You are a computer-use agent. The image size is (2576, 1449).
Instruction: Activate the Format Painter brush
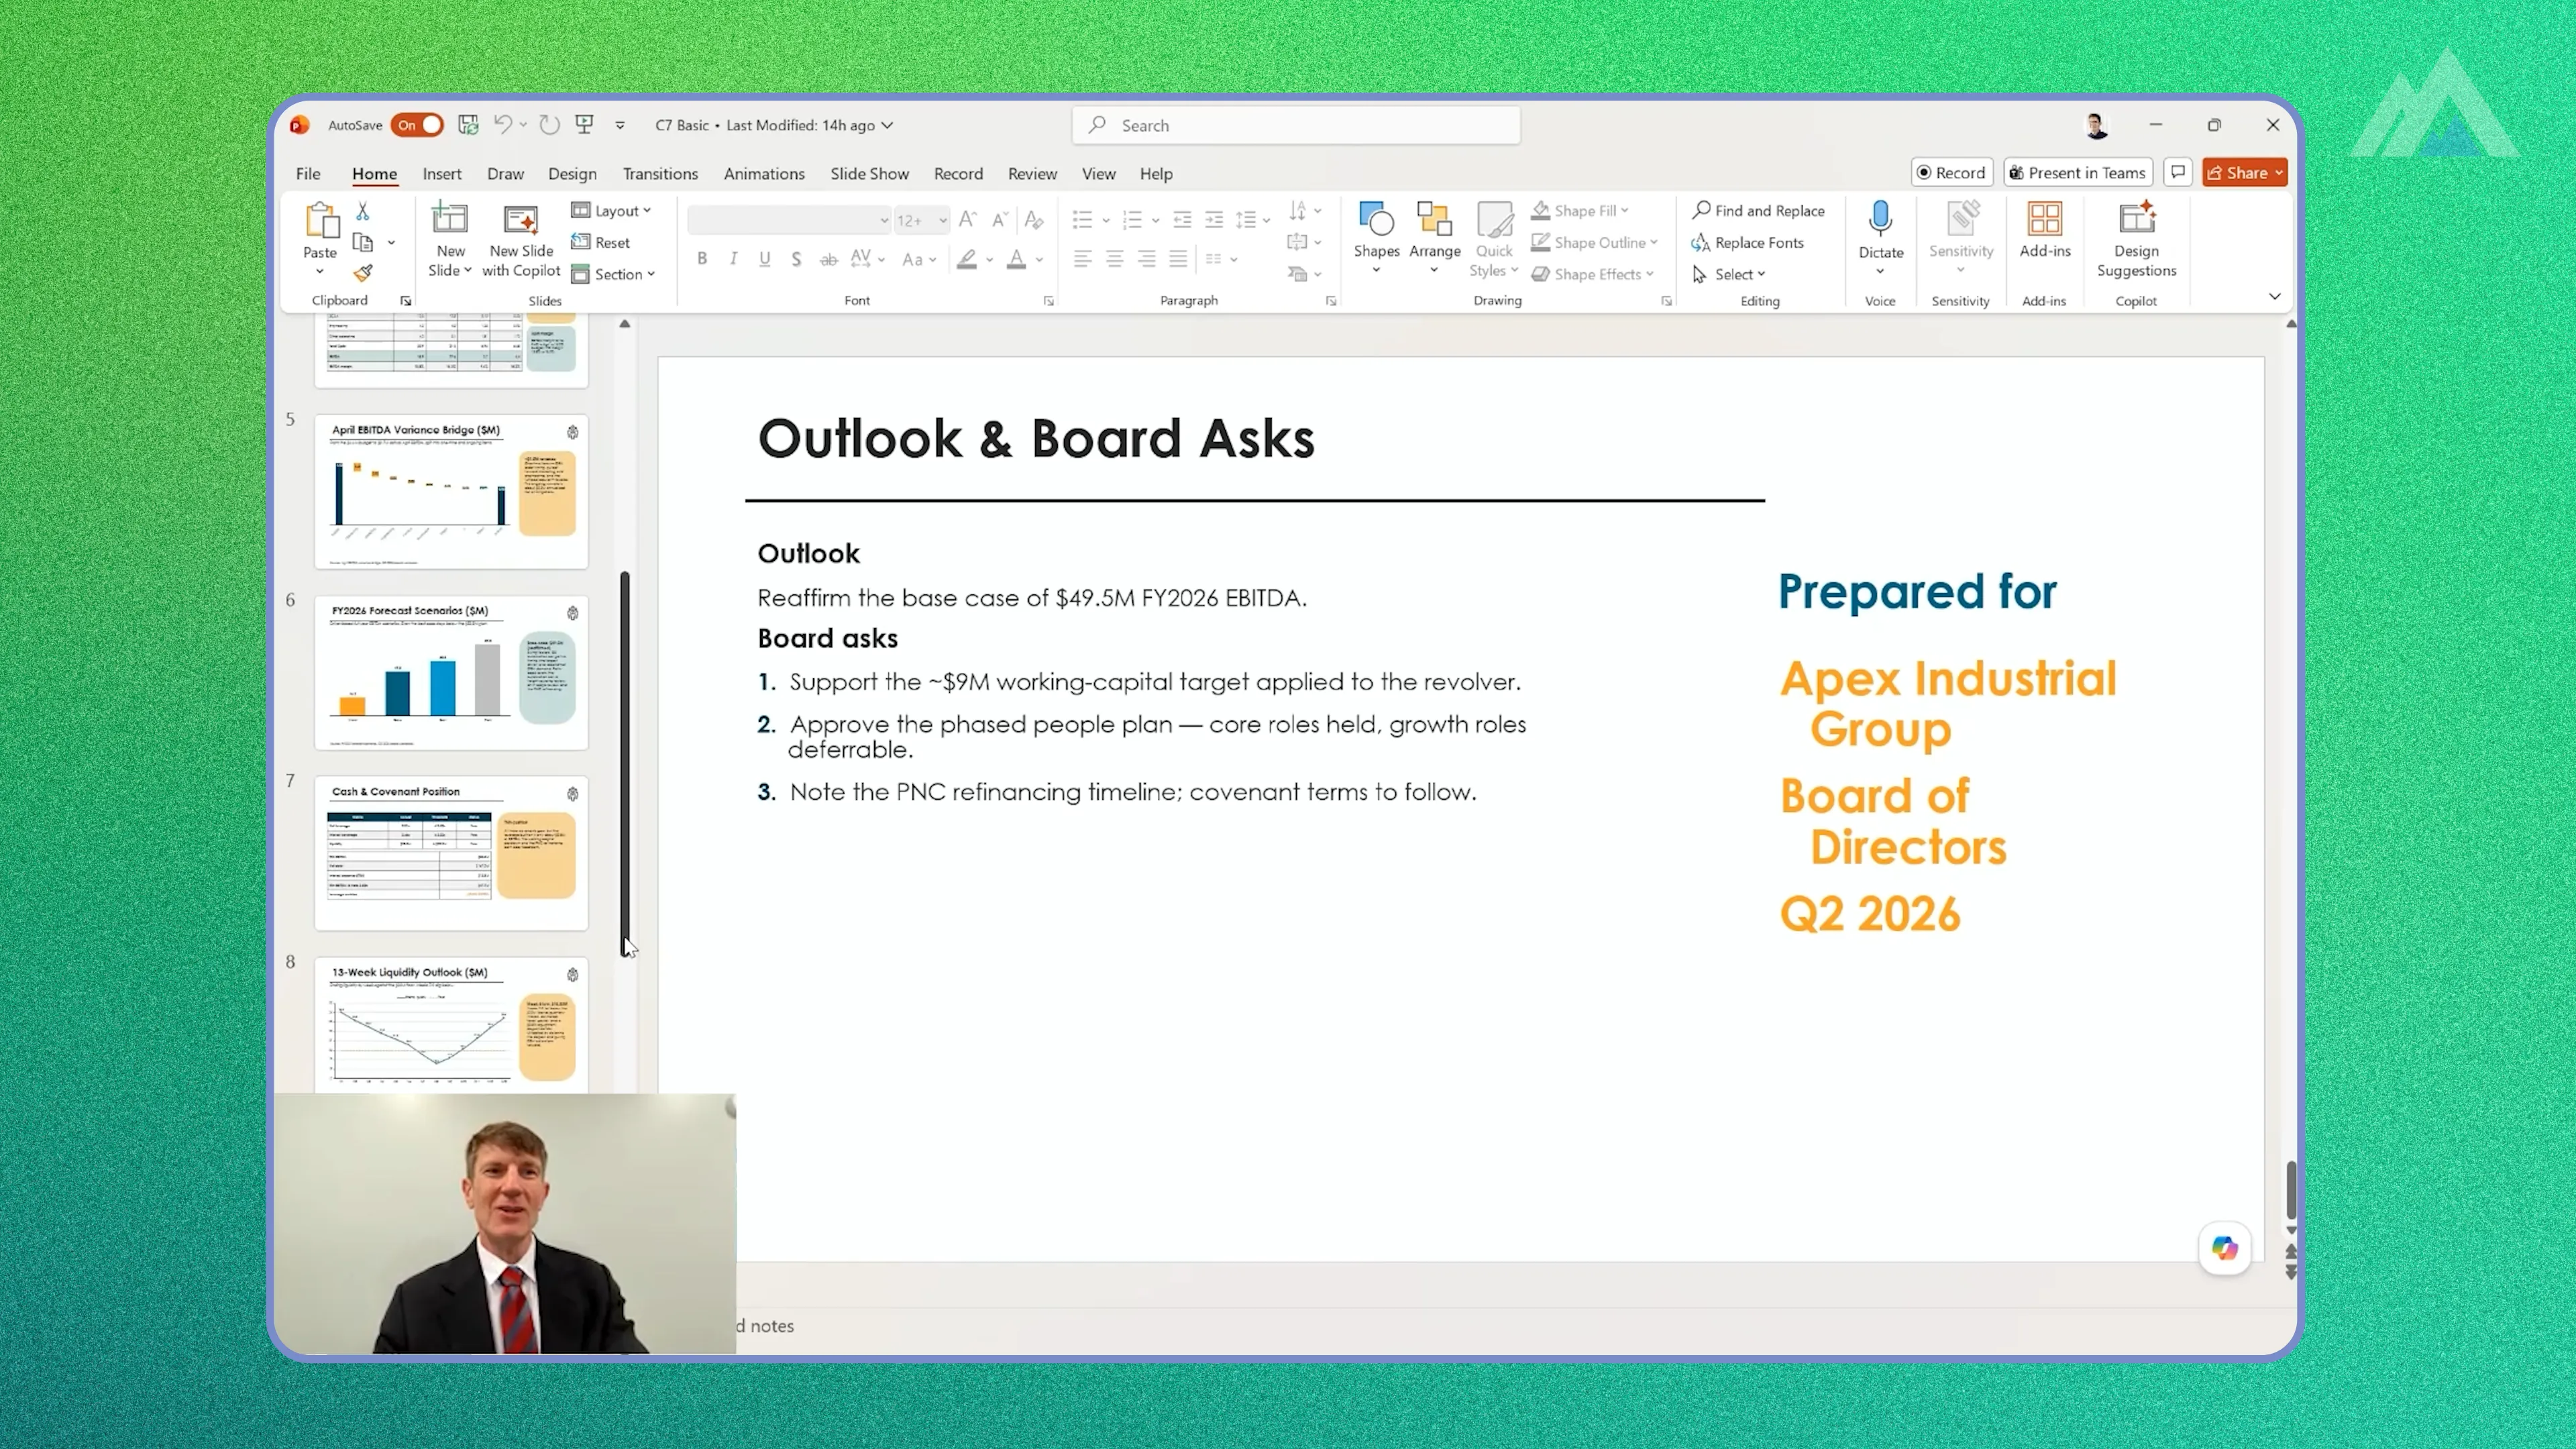363,273
